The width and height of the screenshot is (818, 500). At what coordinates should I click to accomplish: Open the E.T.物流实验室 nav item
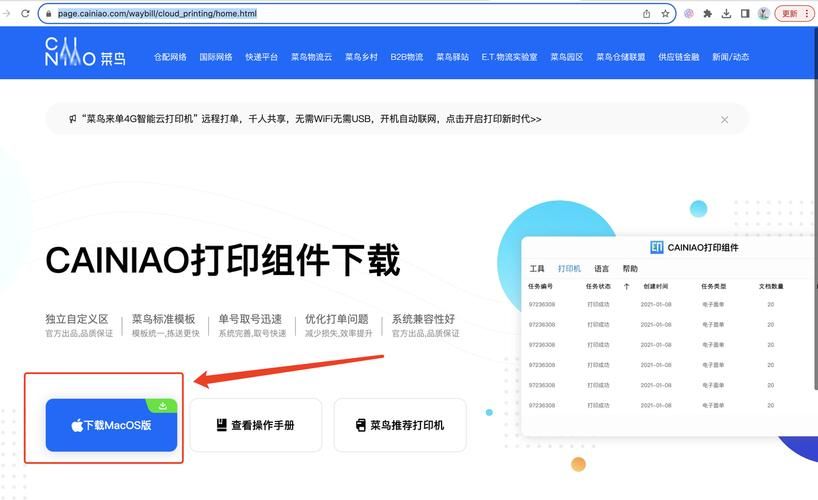[x=509, y=57]
